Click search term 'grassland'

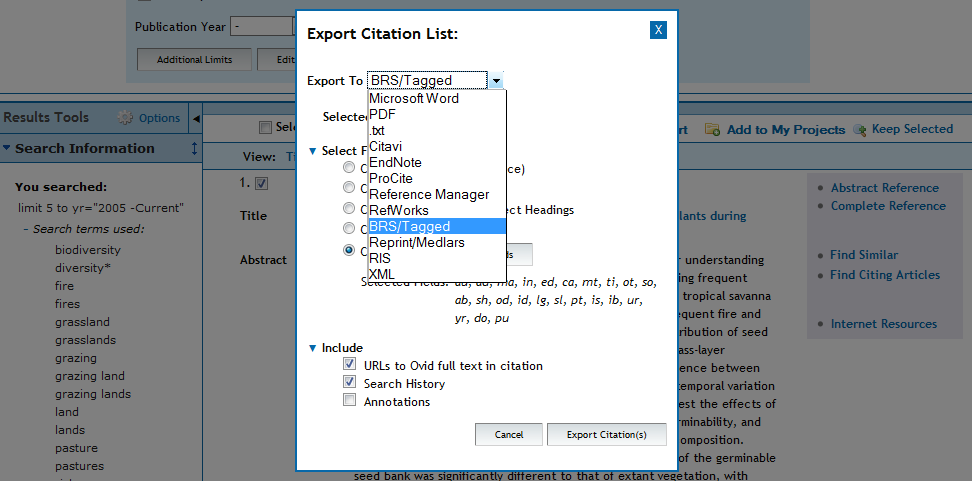[82, 322]
